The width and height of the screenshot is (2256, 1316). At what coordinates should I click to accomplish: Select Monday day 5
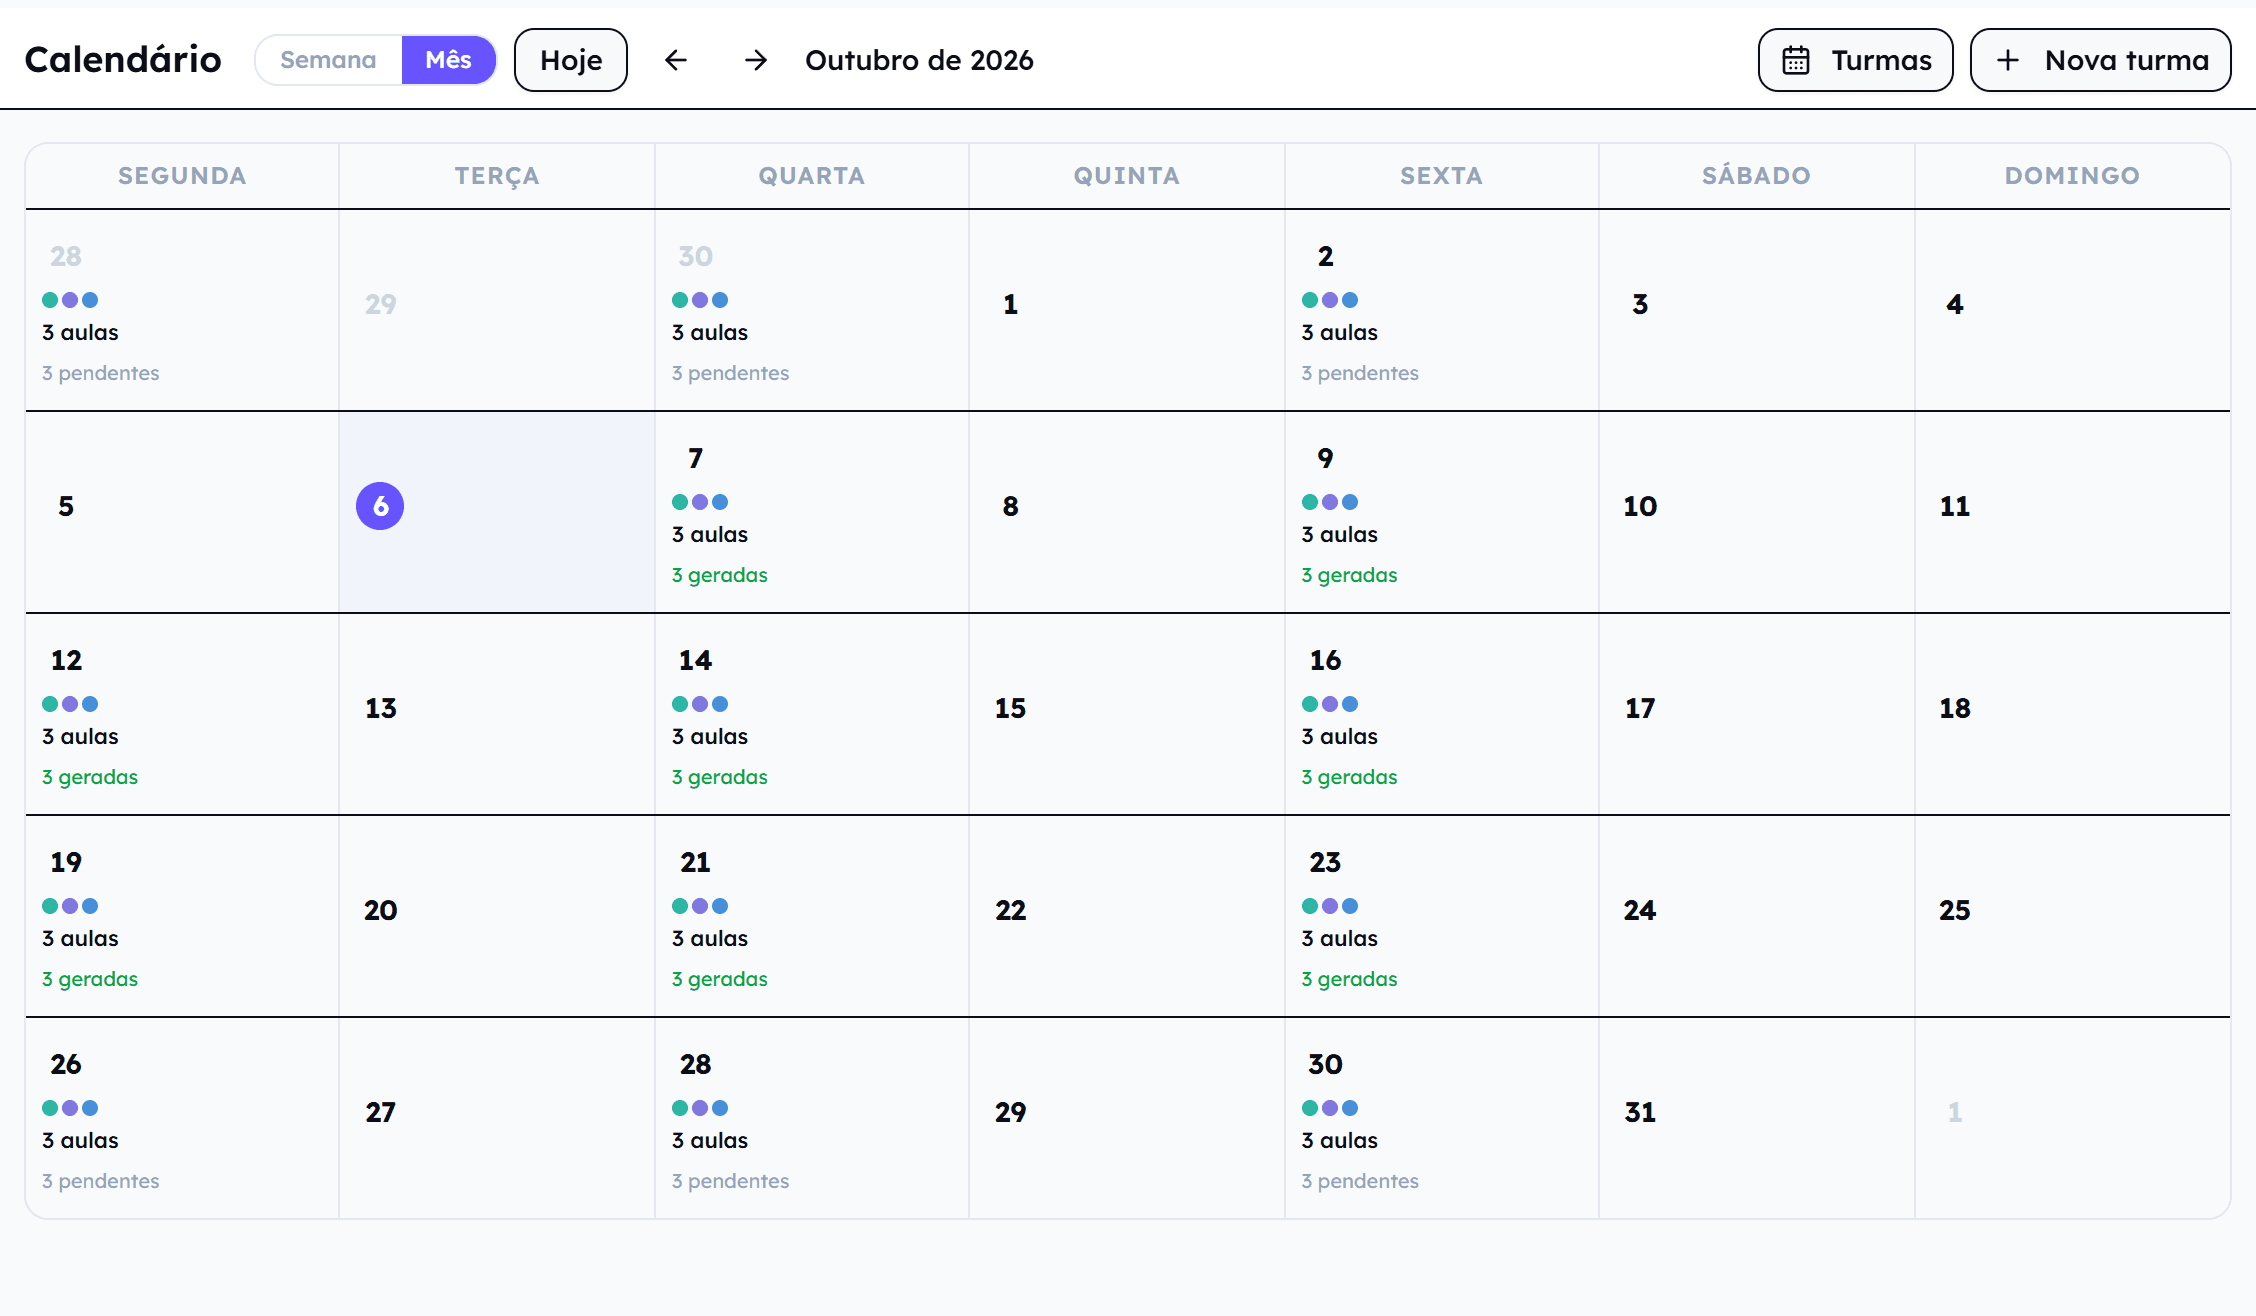tap(66, 506)
